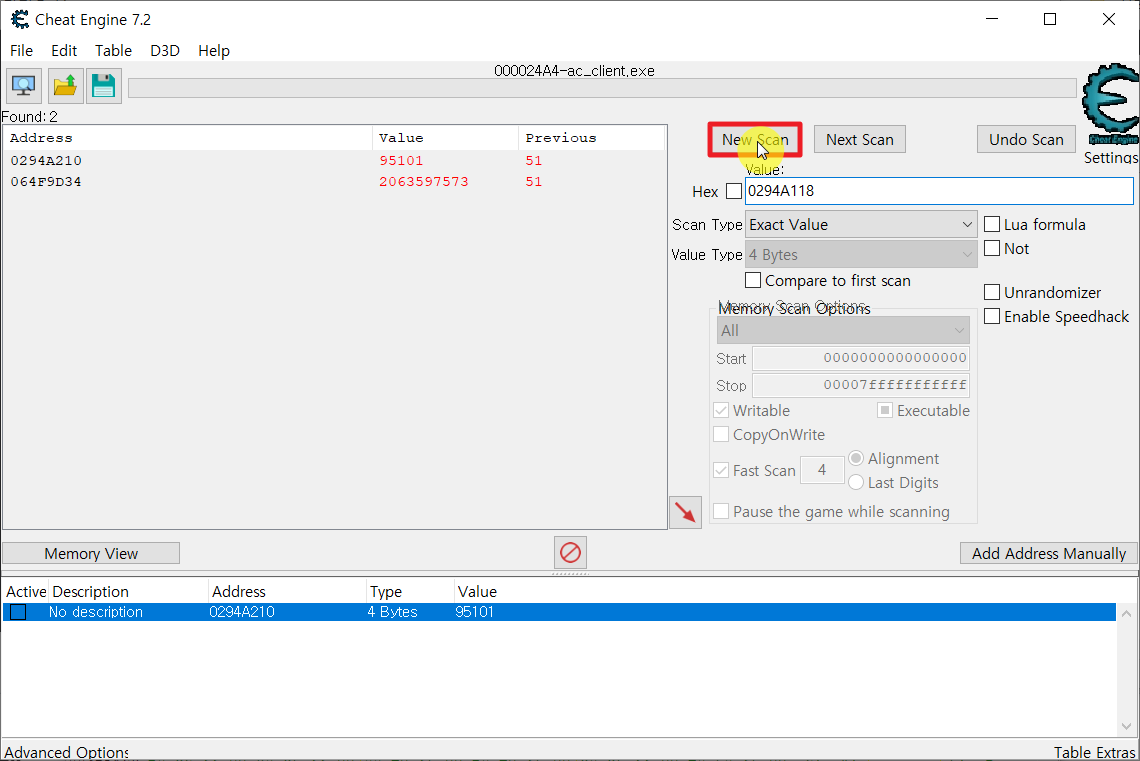
Task: Check Compare to first scan
Action: point(753,281)
